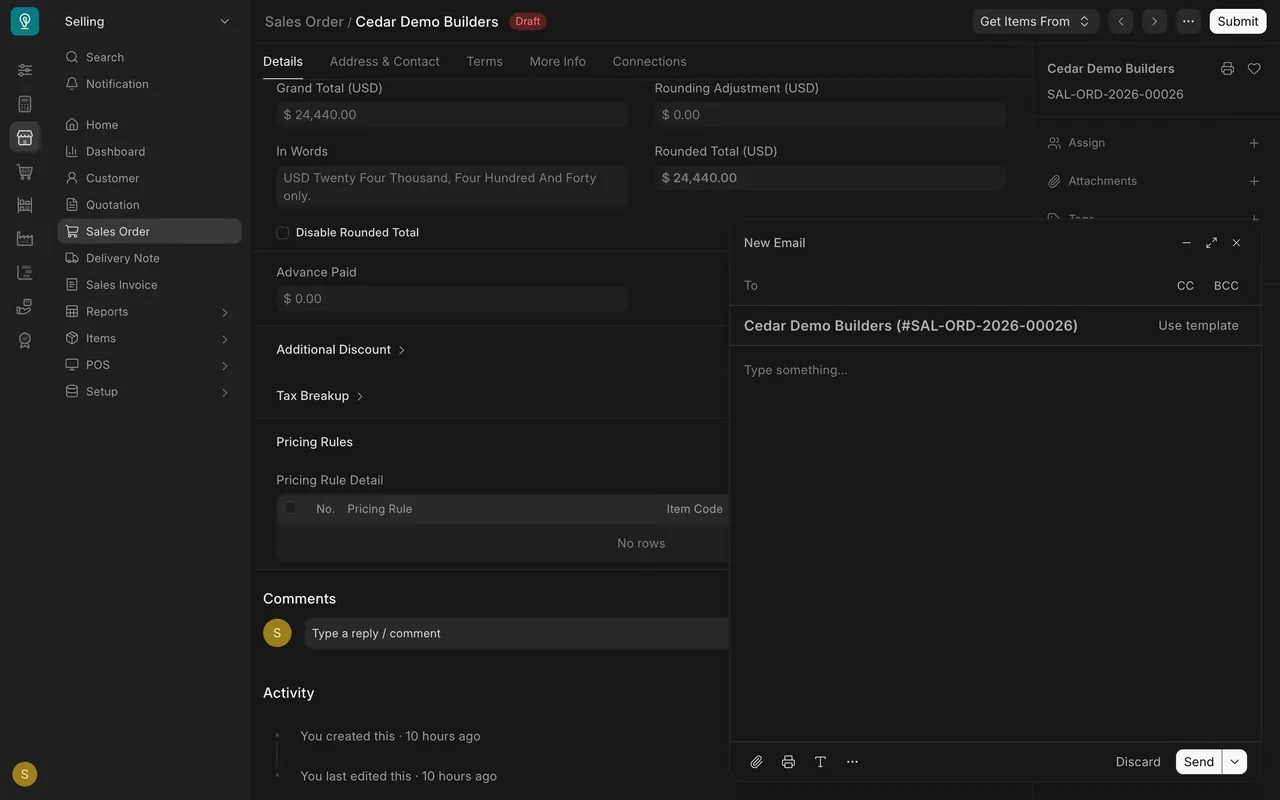The height and width of the screenshot is (800, 1280).
Task: Attach a file using the paperclip icon in email
Action: click(x=757, y=762)
